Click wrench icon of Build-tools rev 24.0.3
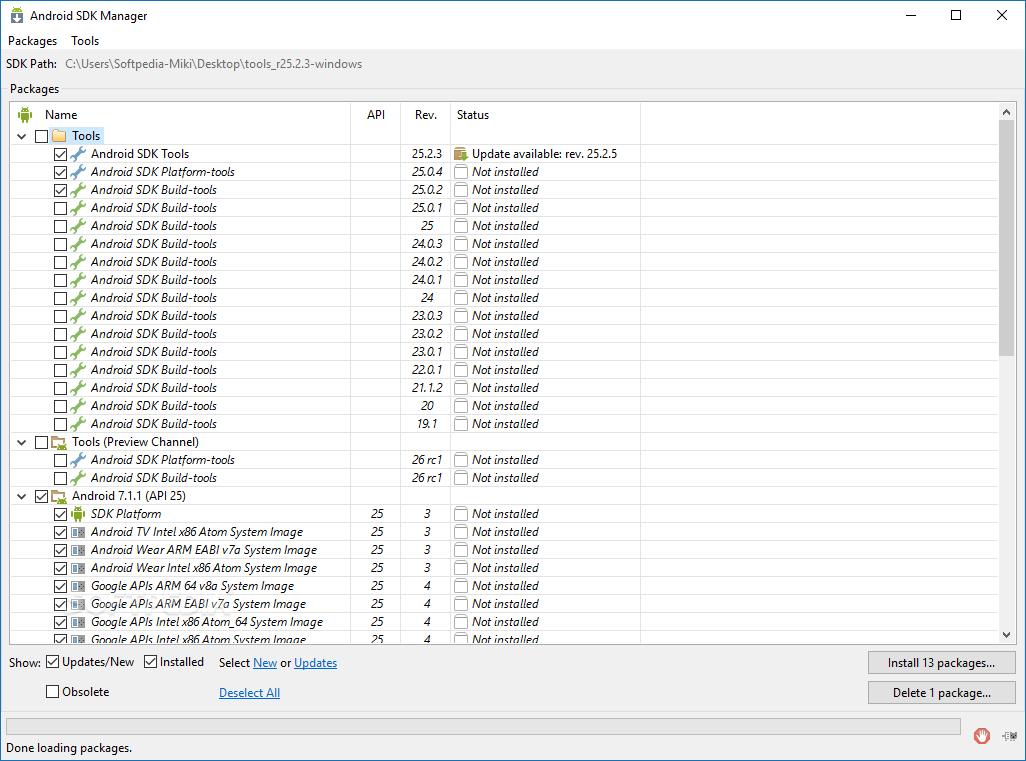Screen dimensions: 1026x761 point(78,244)
